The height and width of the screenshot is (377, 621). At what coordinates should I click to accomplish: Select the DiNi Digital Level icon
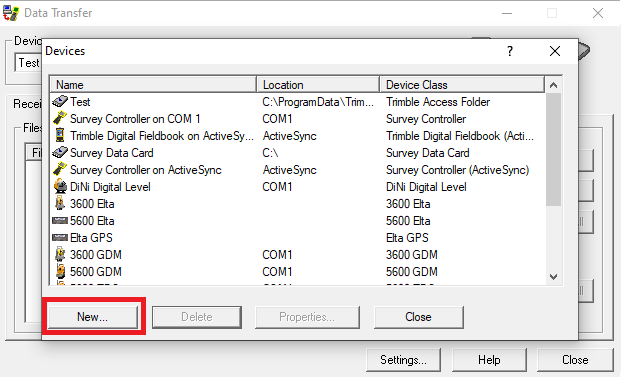click(60, 187)
